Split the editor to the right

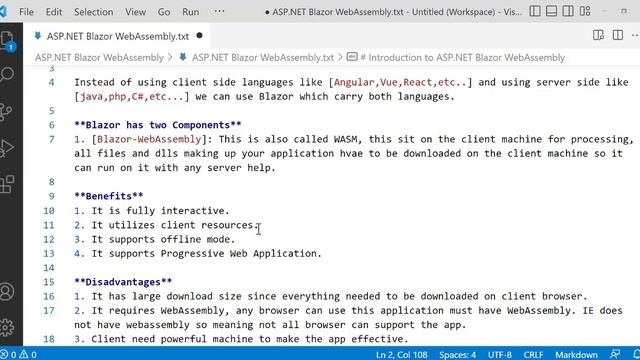(618, 36)
